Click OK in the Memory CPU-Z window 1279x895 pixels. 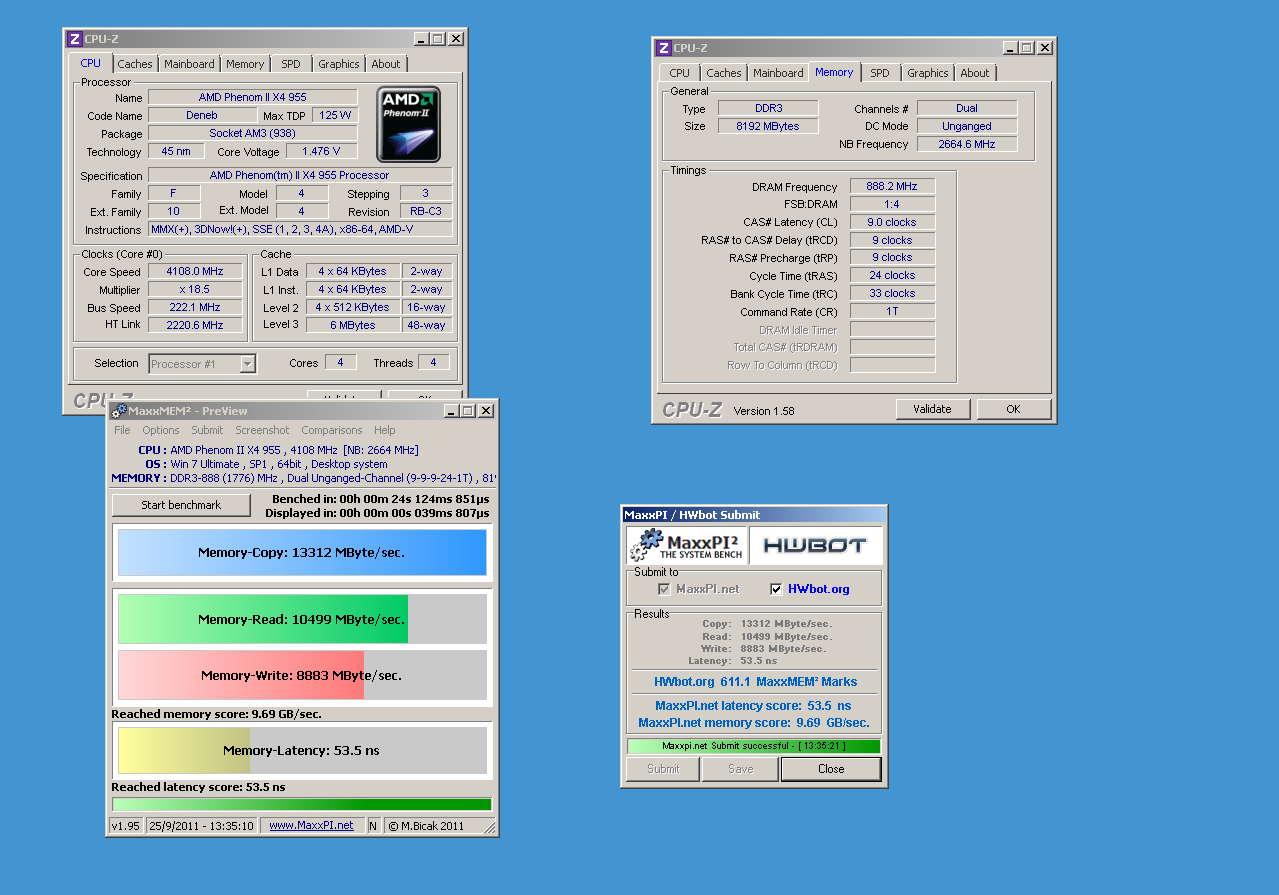1013,409
